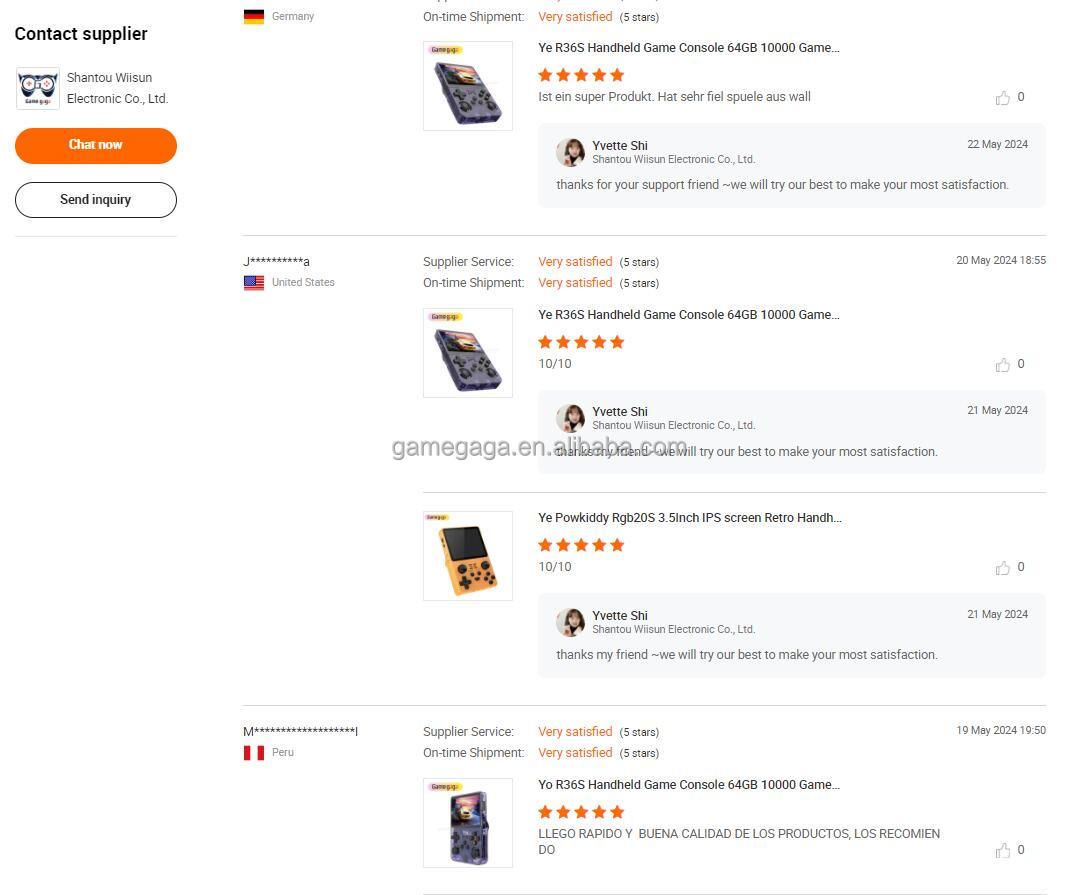Click Yvette Shi avatar in Powkiddy reply
The height and width of the screenshot is (895, 1078).
(571, 622)
